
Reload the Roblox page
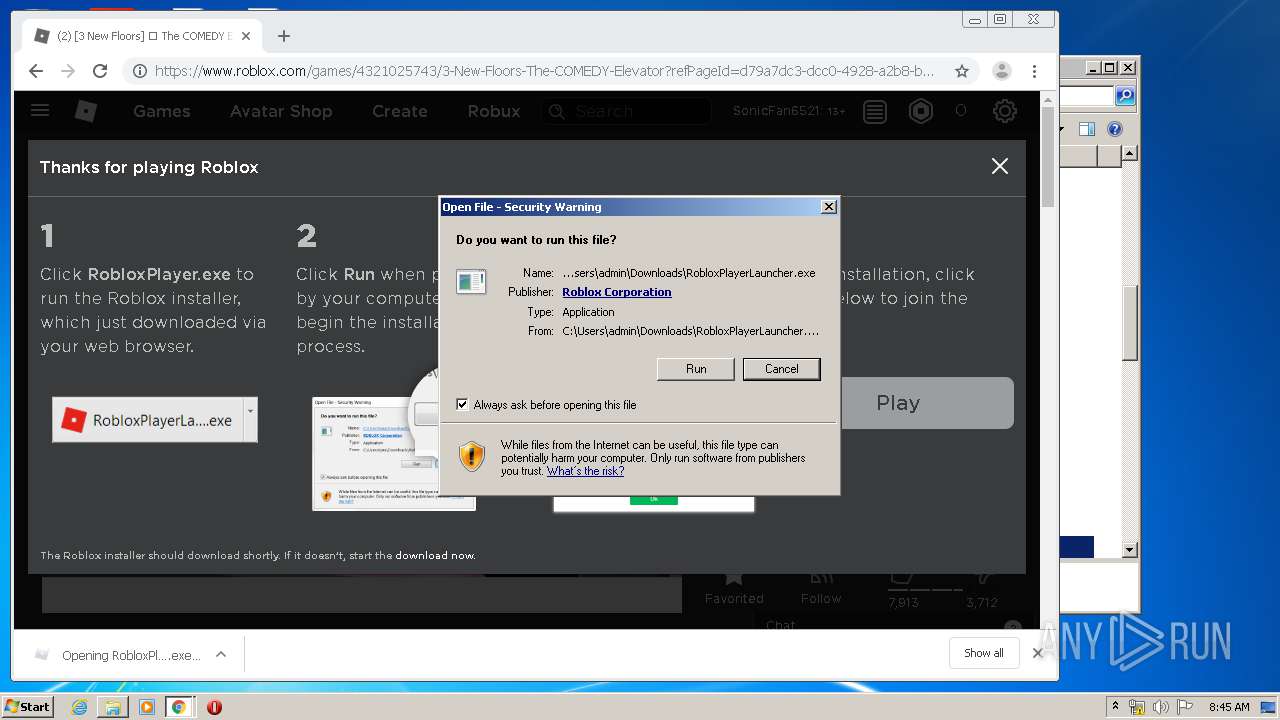[x=100, y=71]
